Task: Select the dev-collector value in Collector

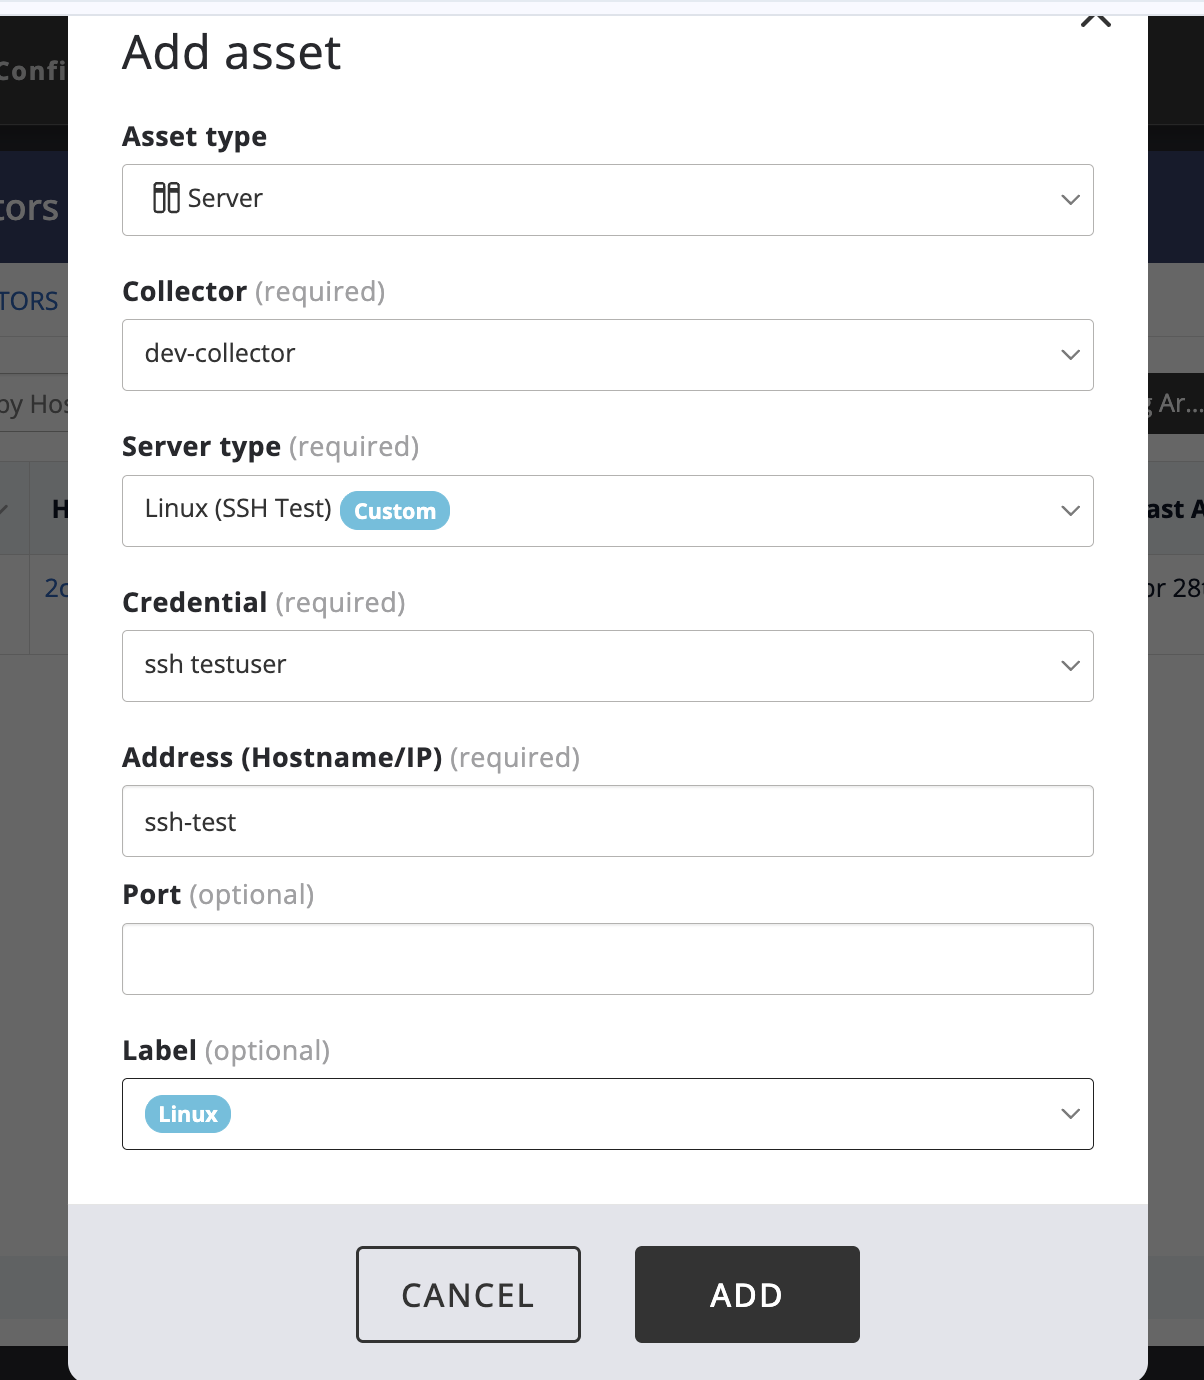Action: (x=220, y=354)
